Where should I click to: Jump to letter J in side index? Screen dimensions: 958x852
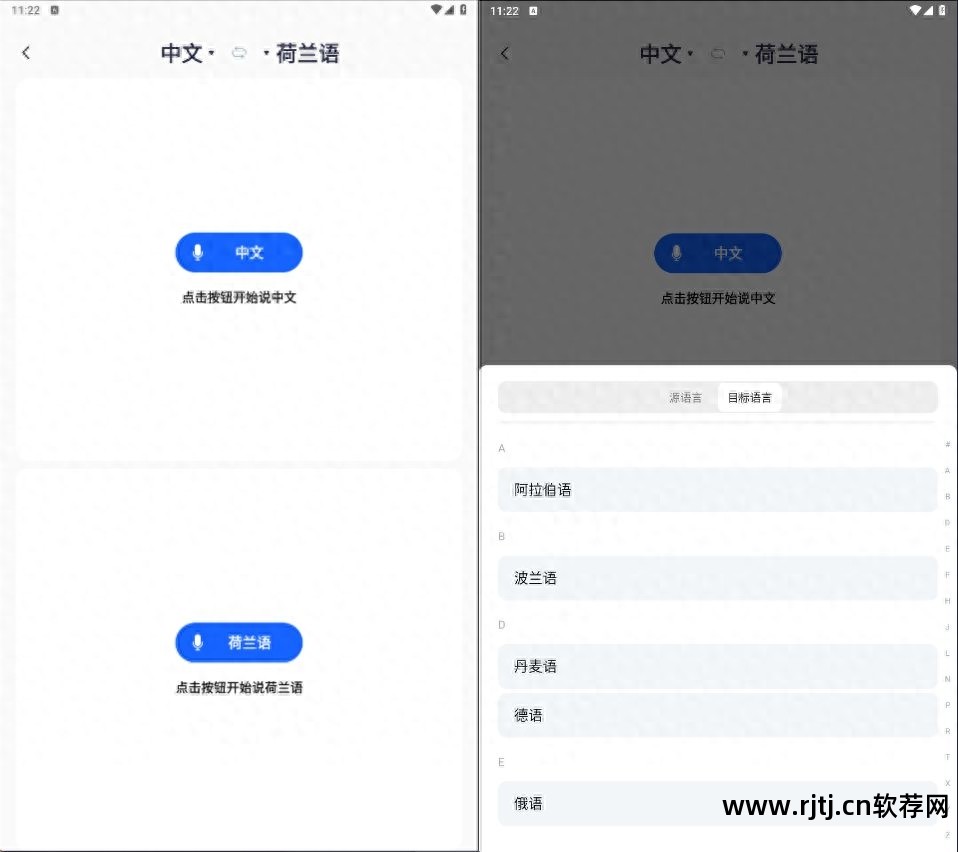pos(948,627)
